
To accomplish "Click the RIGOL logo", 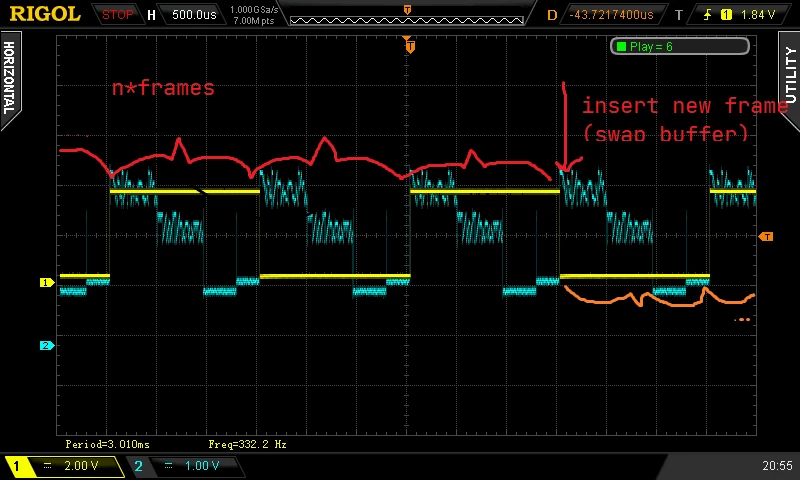I will pyautogui.click(x=45, y=14).
